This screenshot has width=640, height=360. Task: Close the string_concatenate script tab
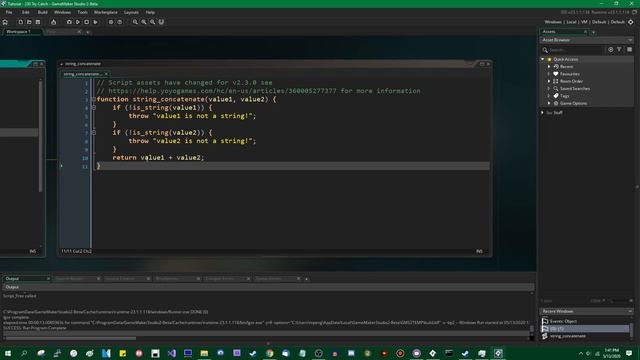[106, 74]
